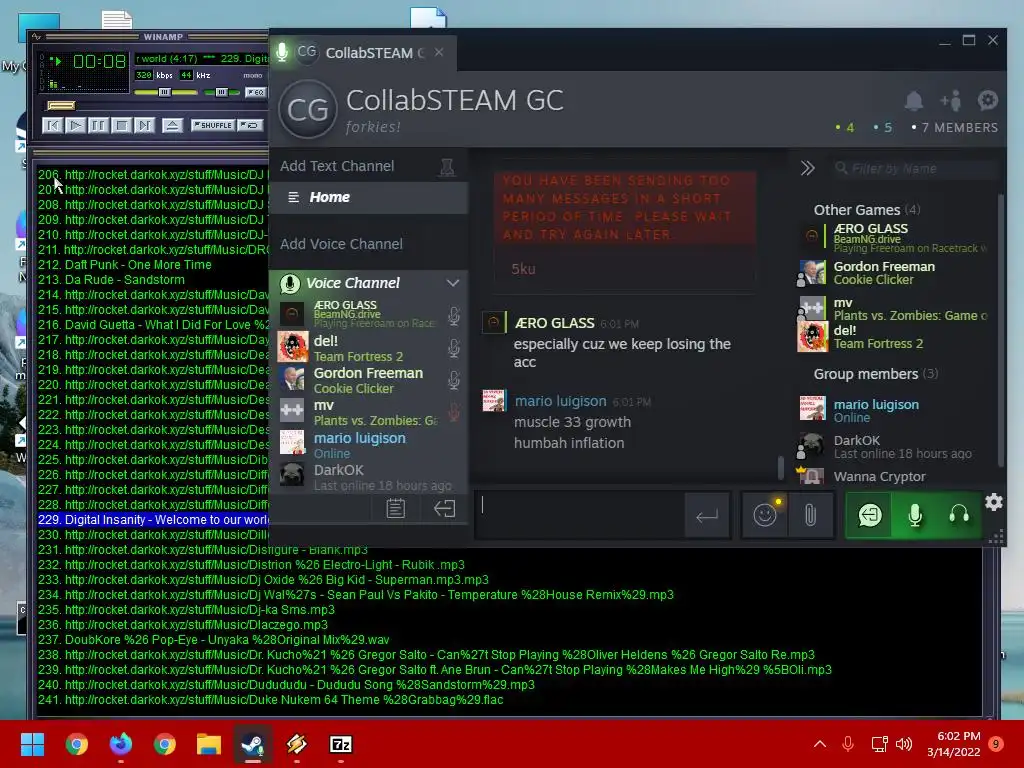Toggle Winamp SHUFFLE mode
Screen dimensions: 1024x768
pos(212,125)
